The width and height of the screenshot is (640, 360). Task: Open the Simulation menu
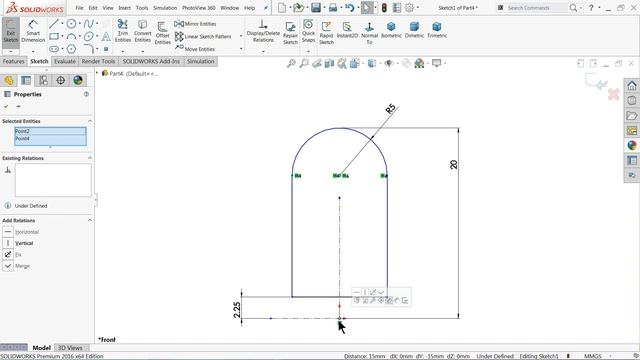[165, 8]
